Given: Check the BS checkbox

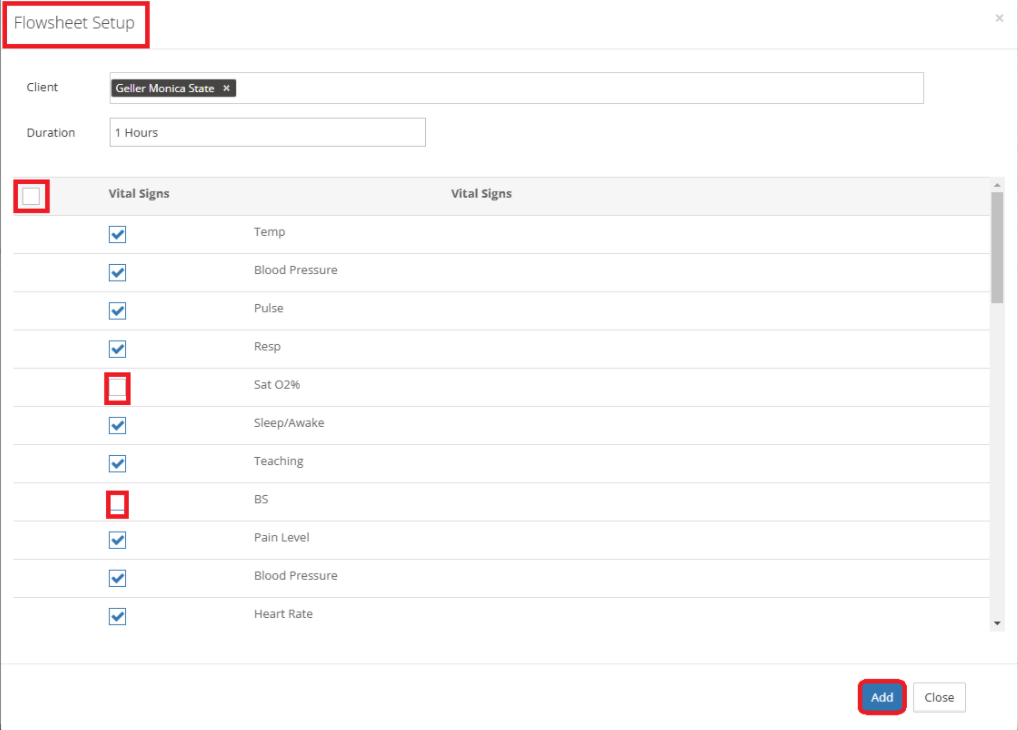Looking at the screenshot, I should [117, 503].
